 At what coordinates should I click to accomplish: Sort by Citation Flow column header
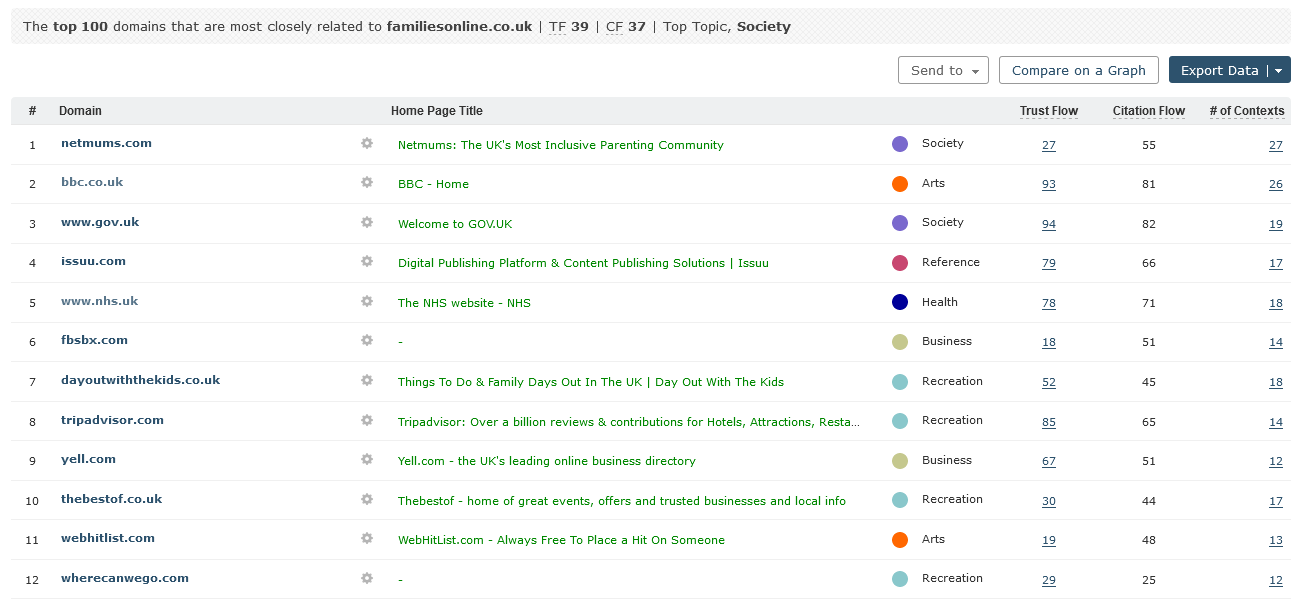click(x=1149, y=111)
